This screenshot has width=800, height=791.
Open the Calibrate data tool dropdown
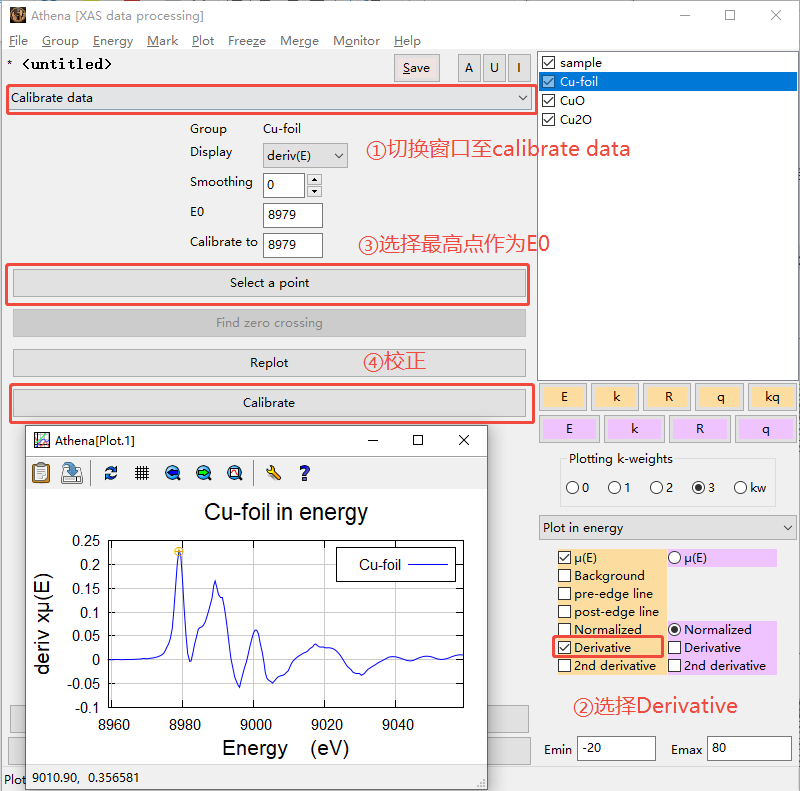[269, 98]
